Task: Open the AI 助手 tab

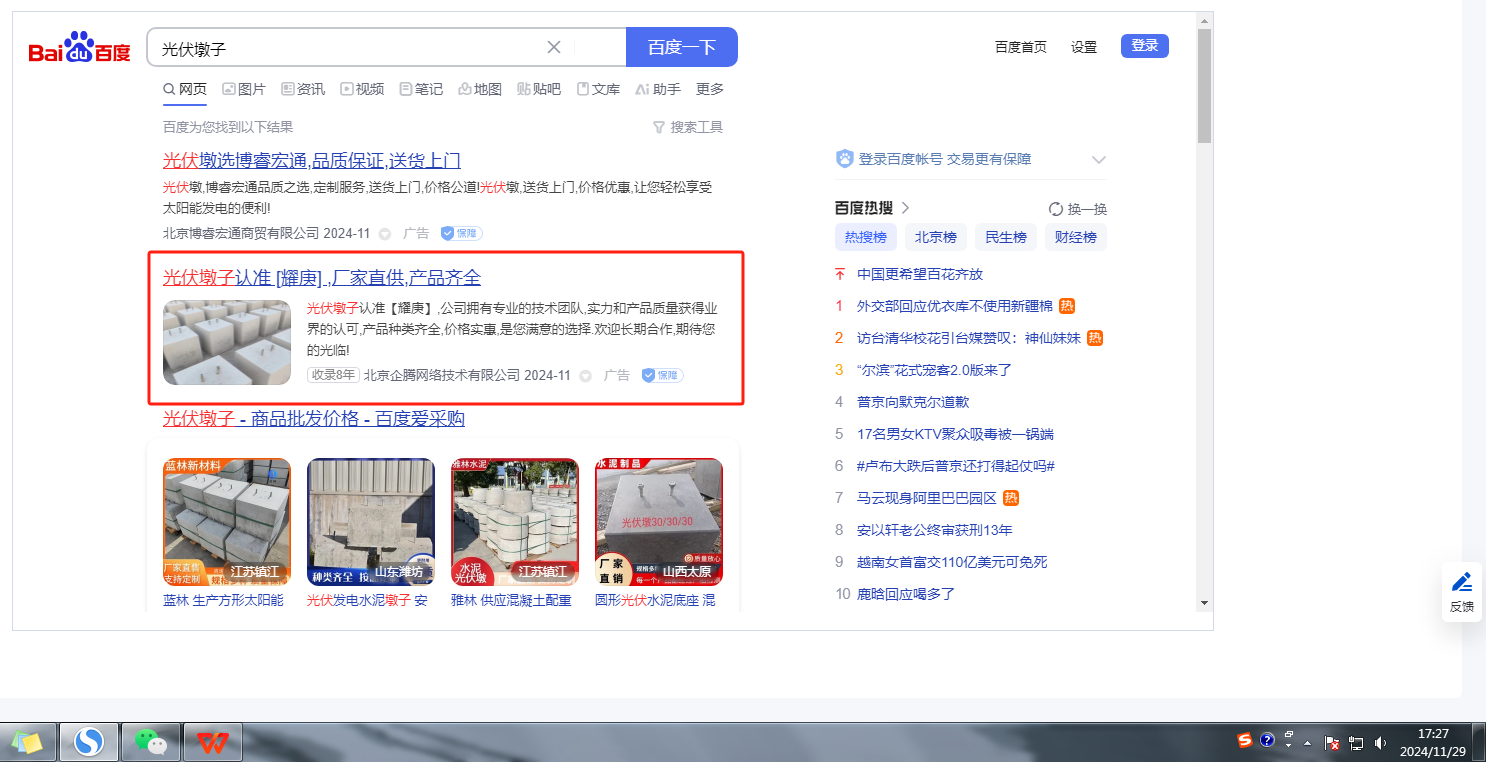Action: 658,89
